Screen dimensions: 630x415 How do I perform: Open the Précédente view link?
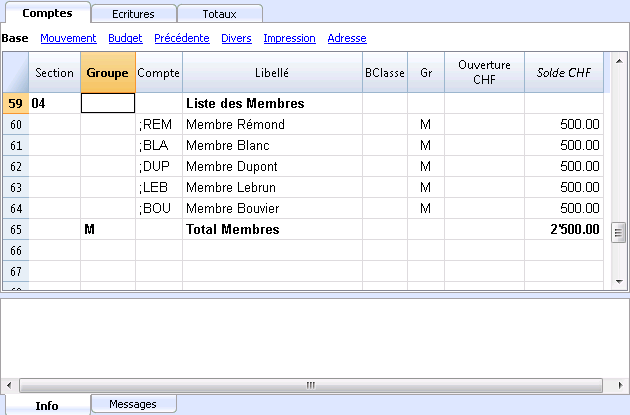point(182,38)
